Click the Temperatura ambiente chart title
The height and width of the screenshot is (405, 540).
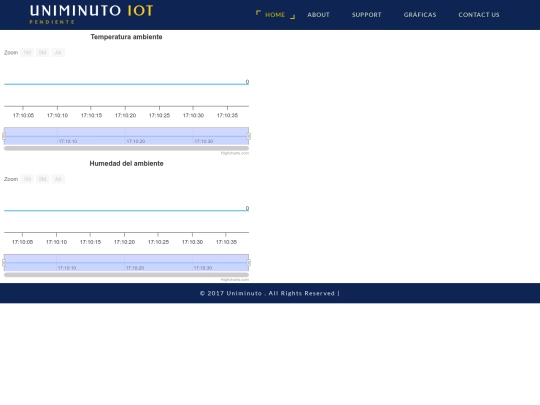[126, 37]
